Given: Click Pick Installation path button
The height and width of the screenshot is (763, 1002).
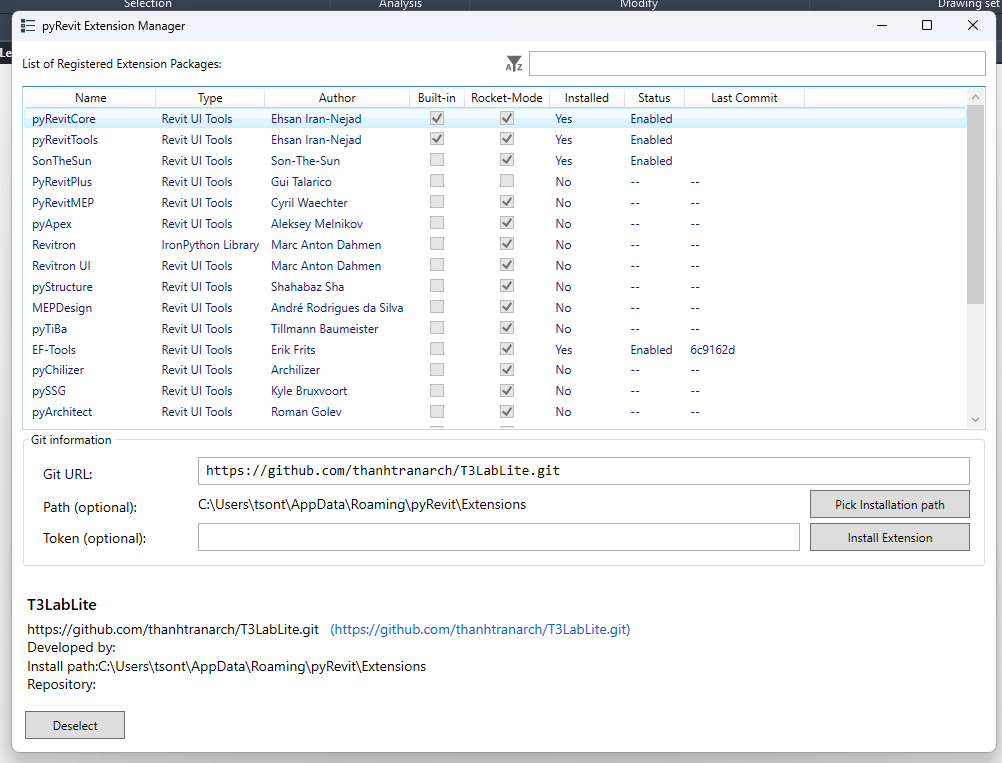Looking at the screenshot, I should [890, 504].
